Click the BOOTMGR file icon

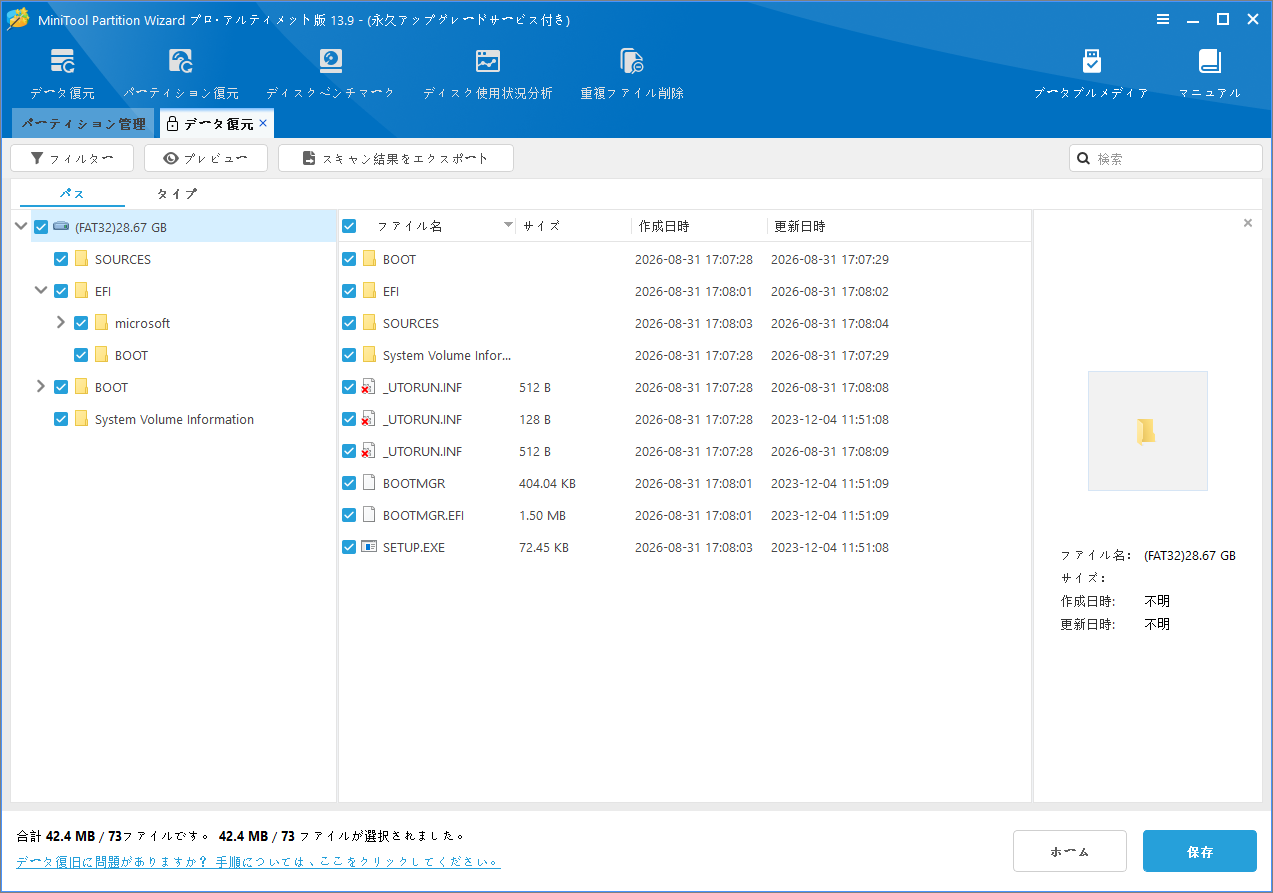pos(369,483)
